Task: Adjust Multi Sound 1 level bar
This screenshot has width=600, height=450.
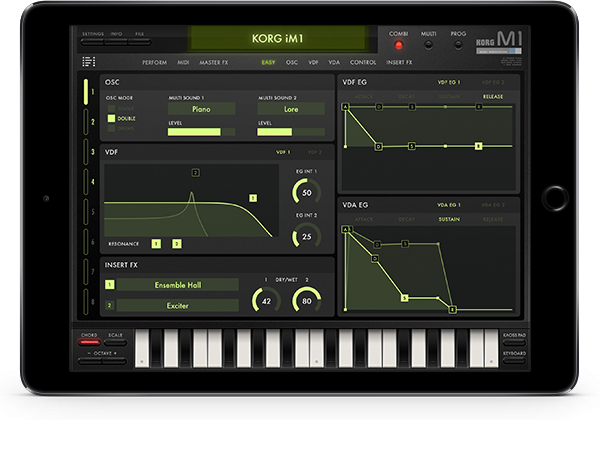Action: click(x=201, y=132)
